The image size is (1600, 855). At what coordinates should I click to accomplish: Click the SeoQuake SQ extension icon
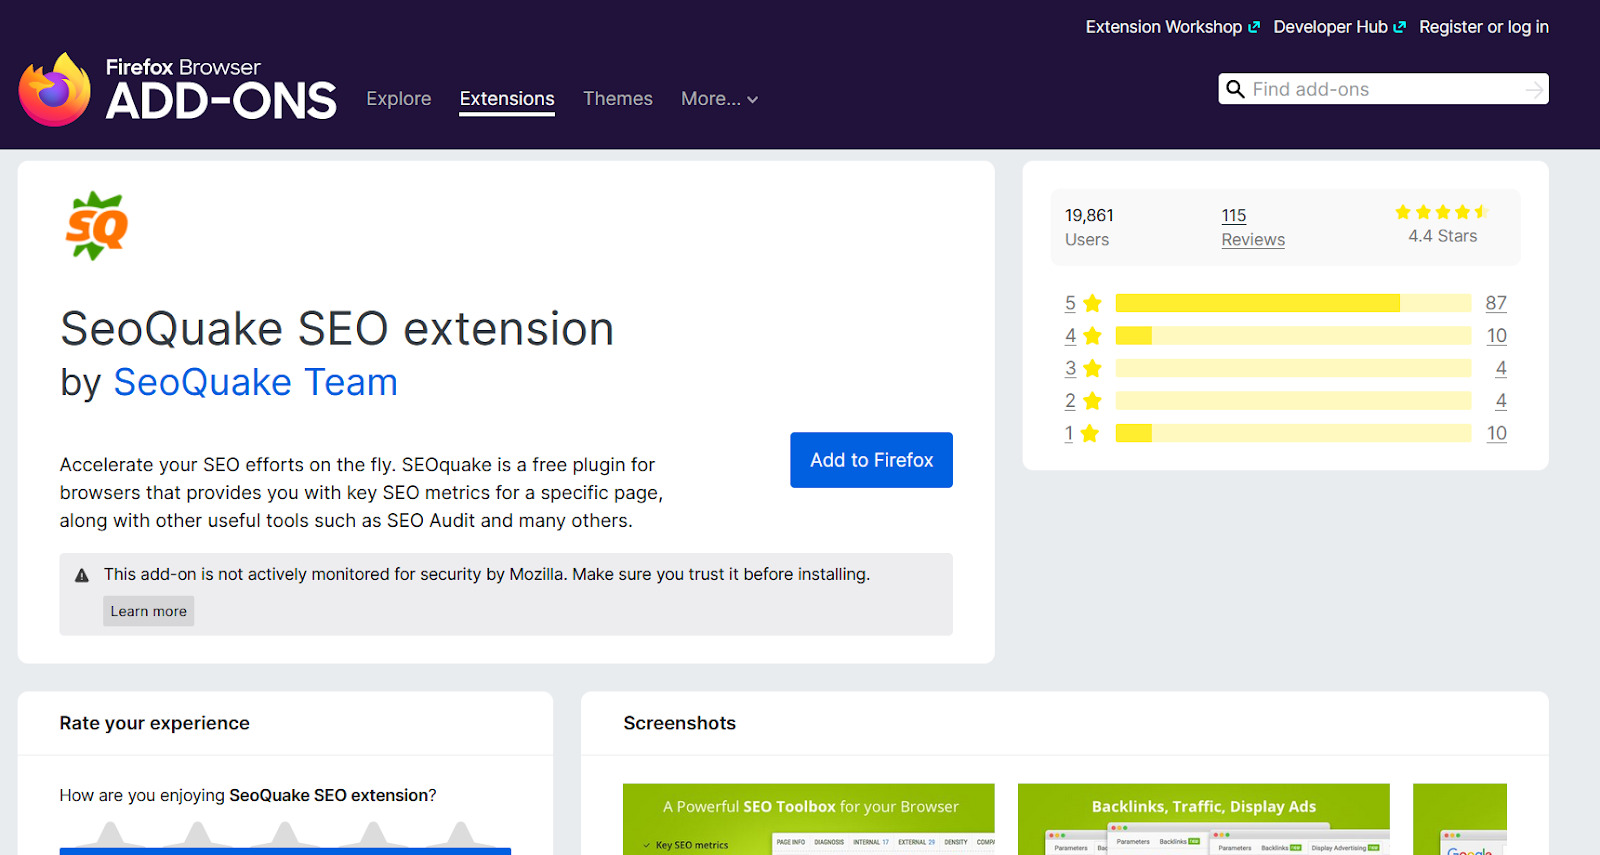click(x=97, y=226)
